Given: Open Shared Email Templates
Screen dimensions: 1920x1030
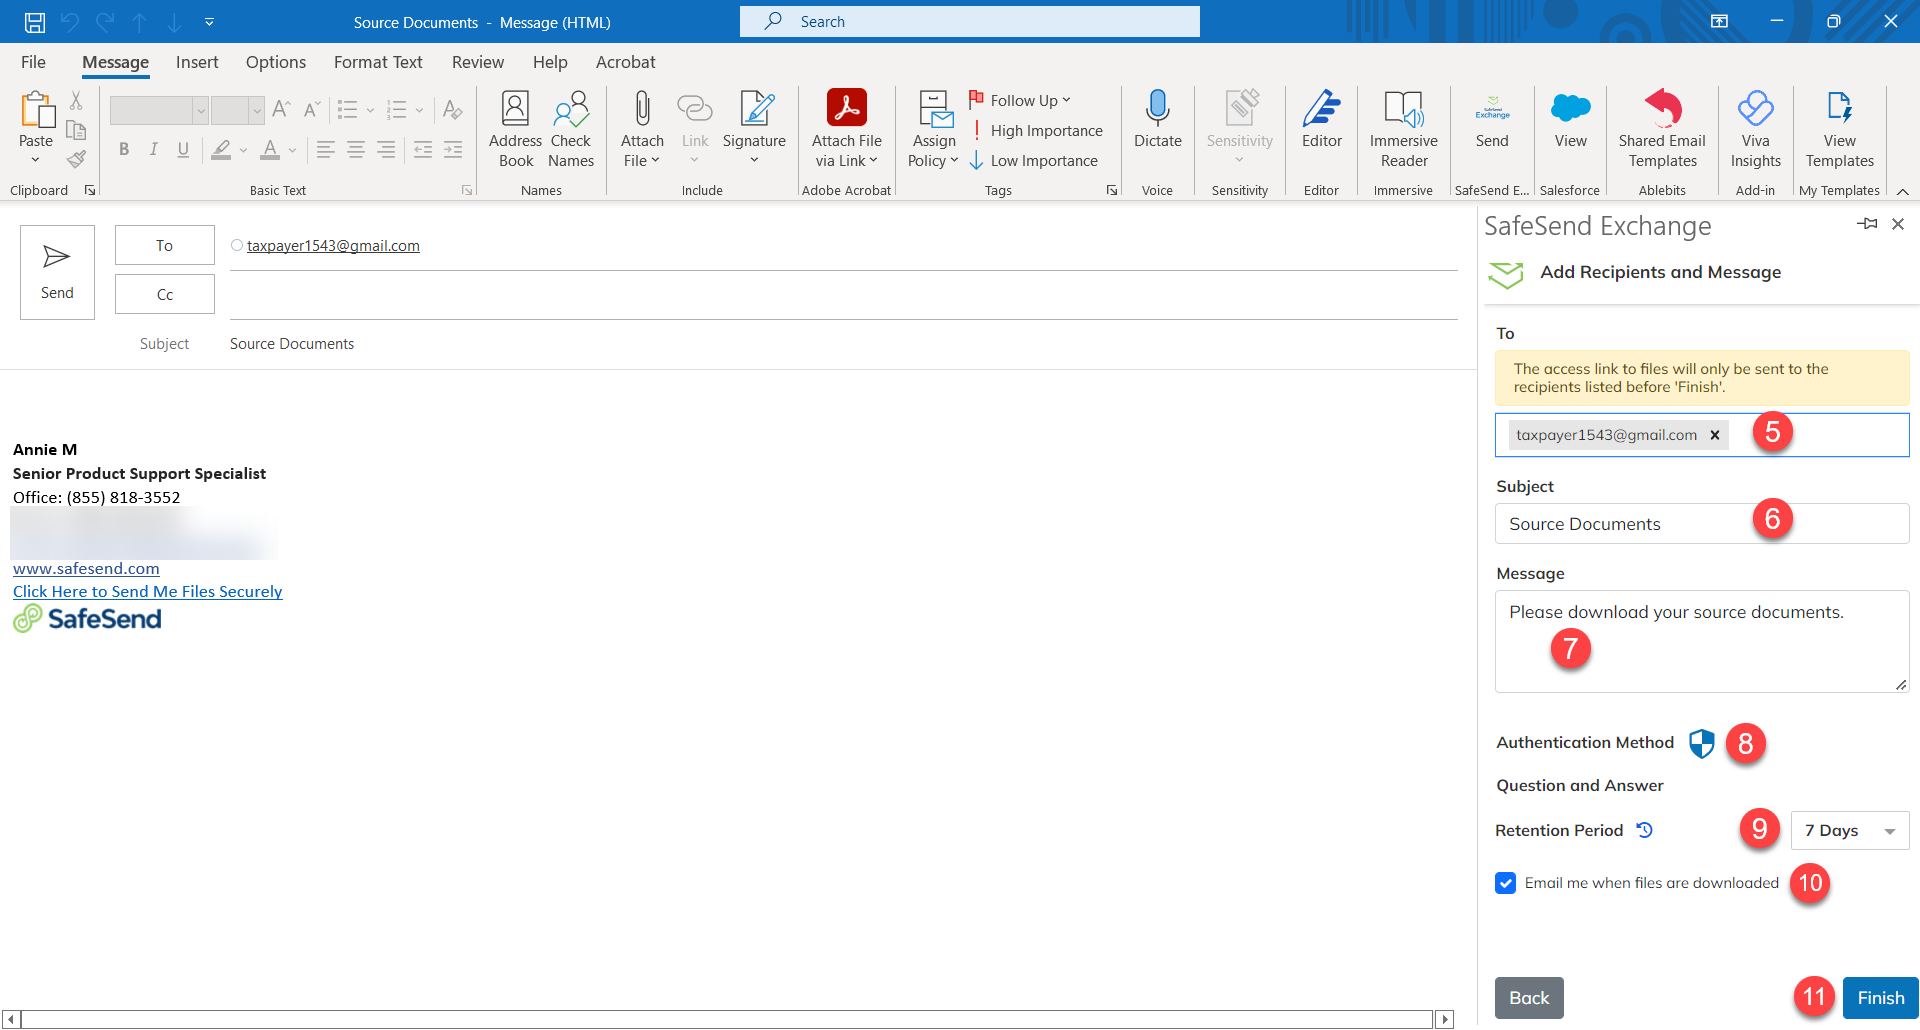Looking at the screenshot, I should click(1661, 128).
